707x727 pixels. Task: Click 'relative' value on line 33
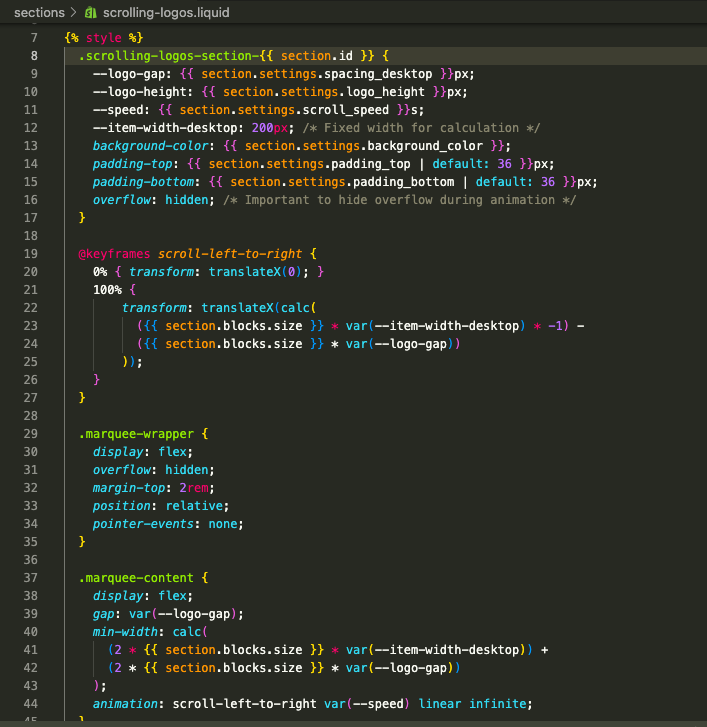point(194,506)
